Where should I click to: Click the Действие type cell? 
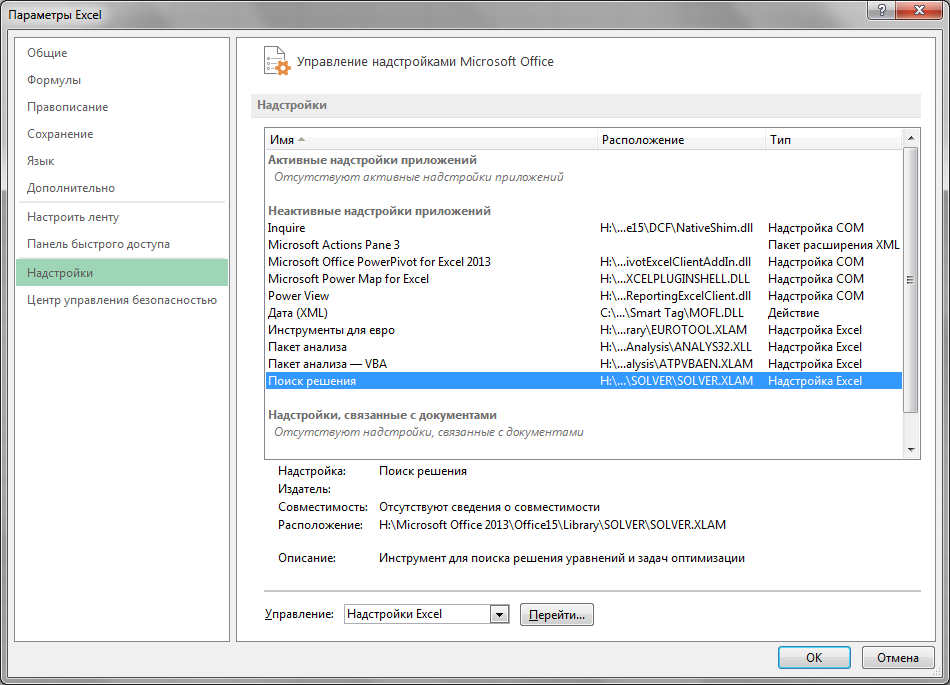[793, 313]
